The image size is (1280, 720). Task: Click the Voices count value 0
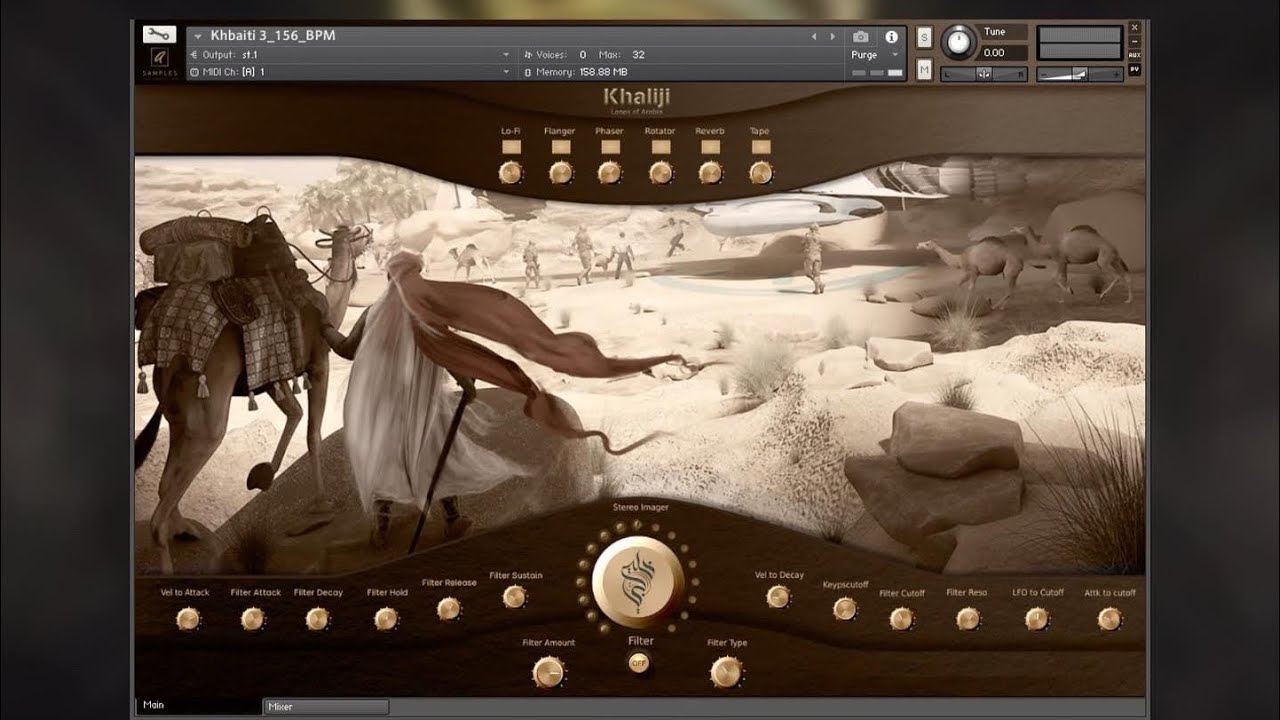[583, 55]
